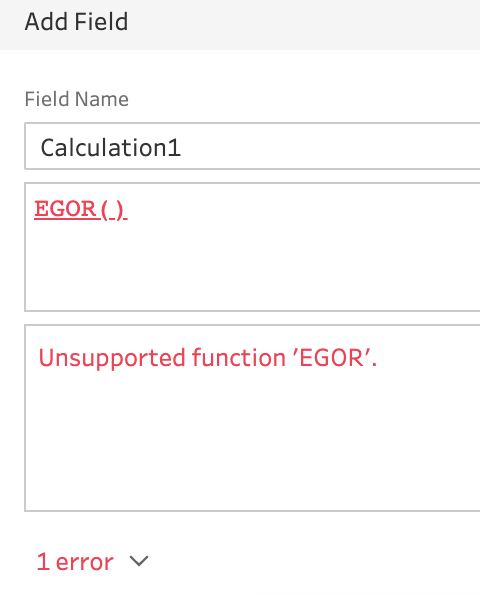Click the word 'Unsupported' in the error text

pyautogui.click(x=112, y=358)
